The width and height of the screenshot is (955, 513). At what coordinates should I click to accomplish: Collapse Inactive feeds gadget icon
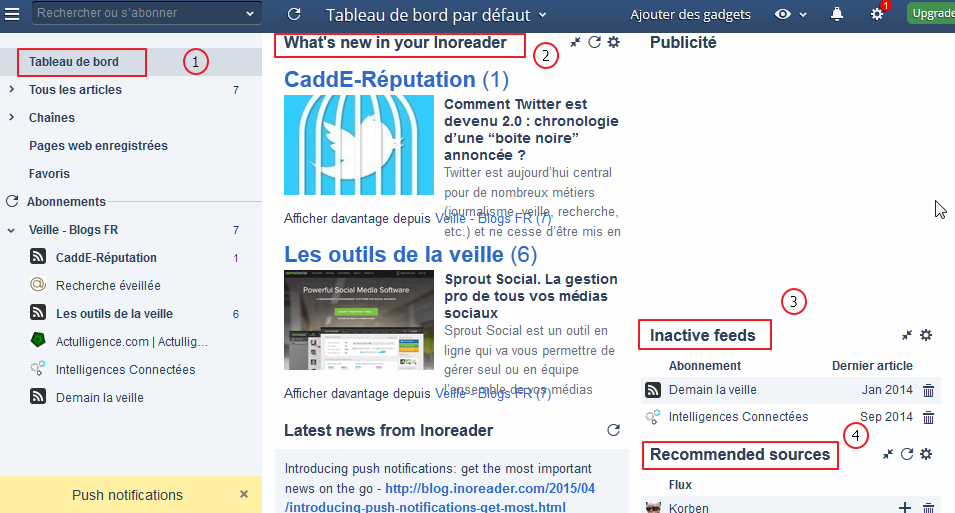click(x=907, y=335)
